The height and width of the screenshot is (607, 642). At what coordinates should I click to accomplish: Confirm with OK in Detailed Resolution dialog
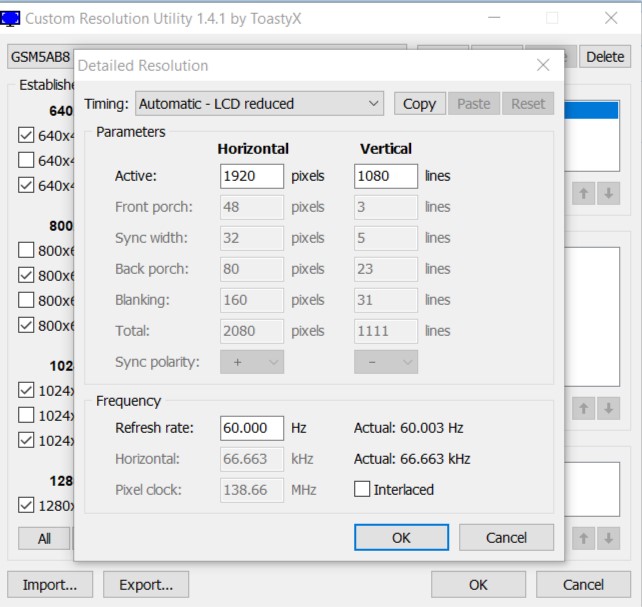pyautogui.click(x=401, y=537)
